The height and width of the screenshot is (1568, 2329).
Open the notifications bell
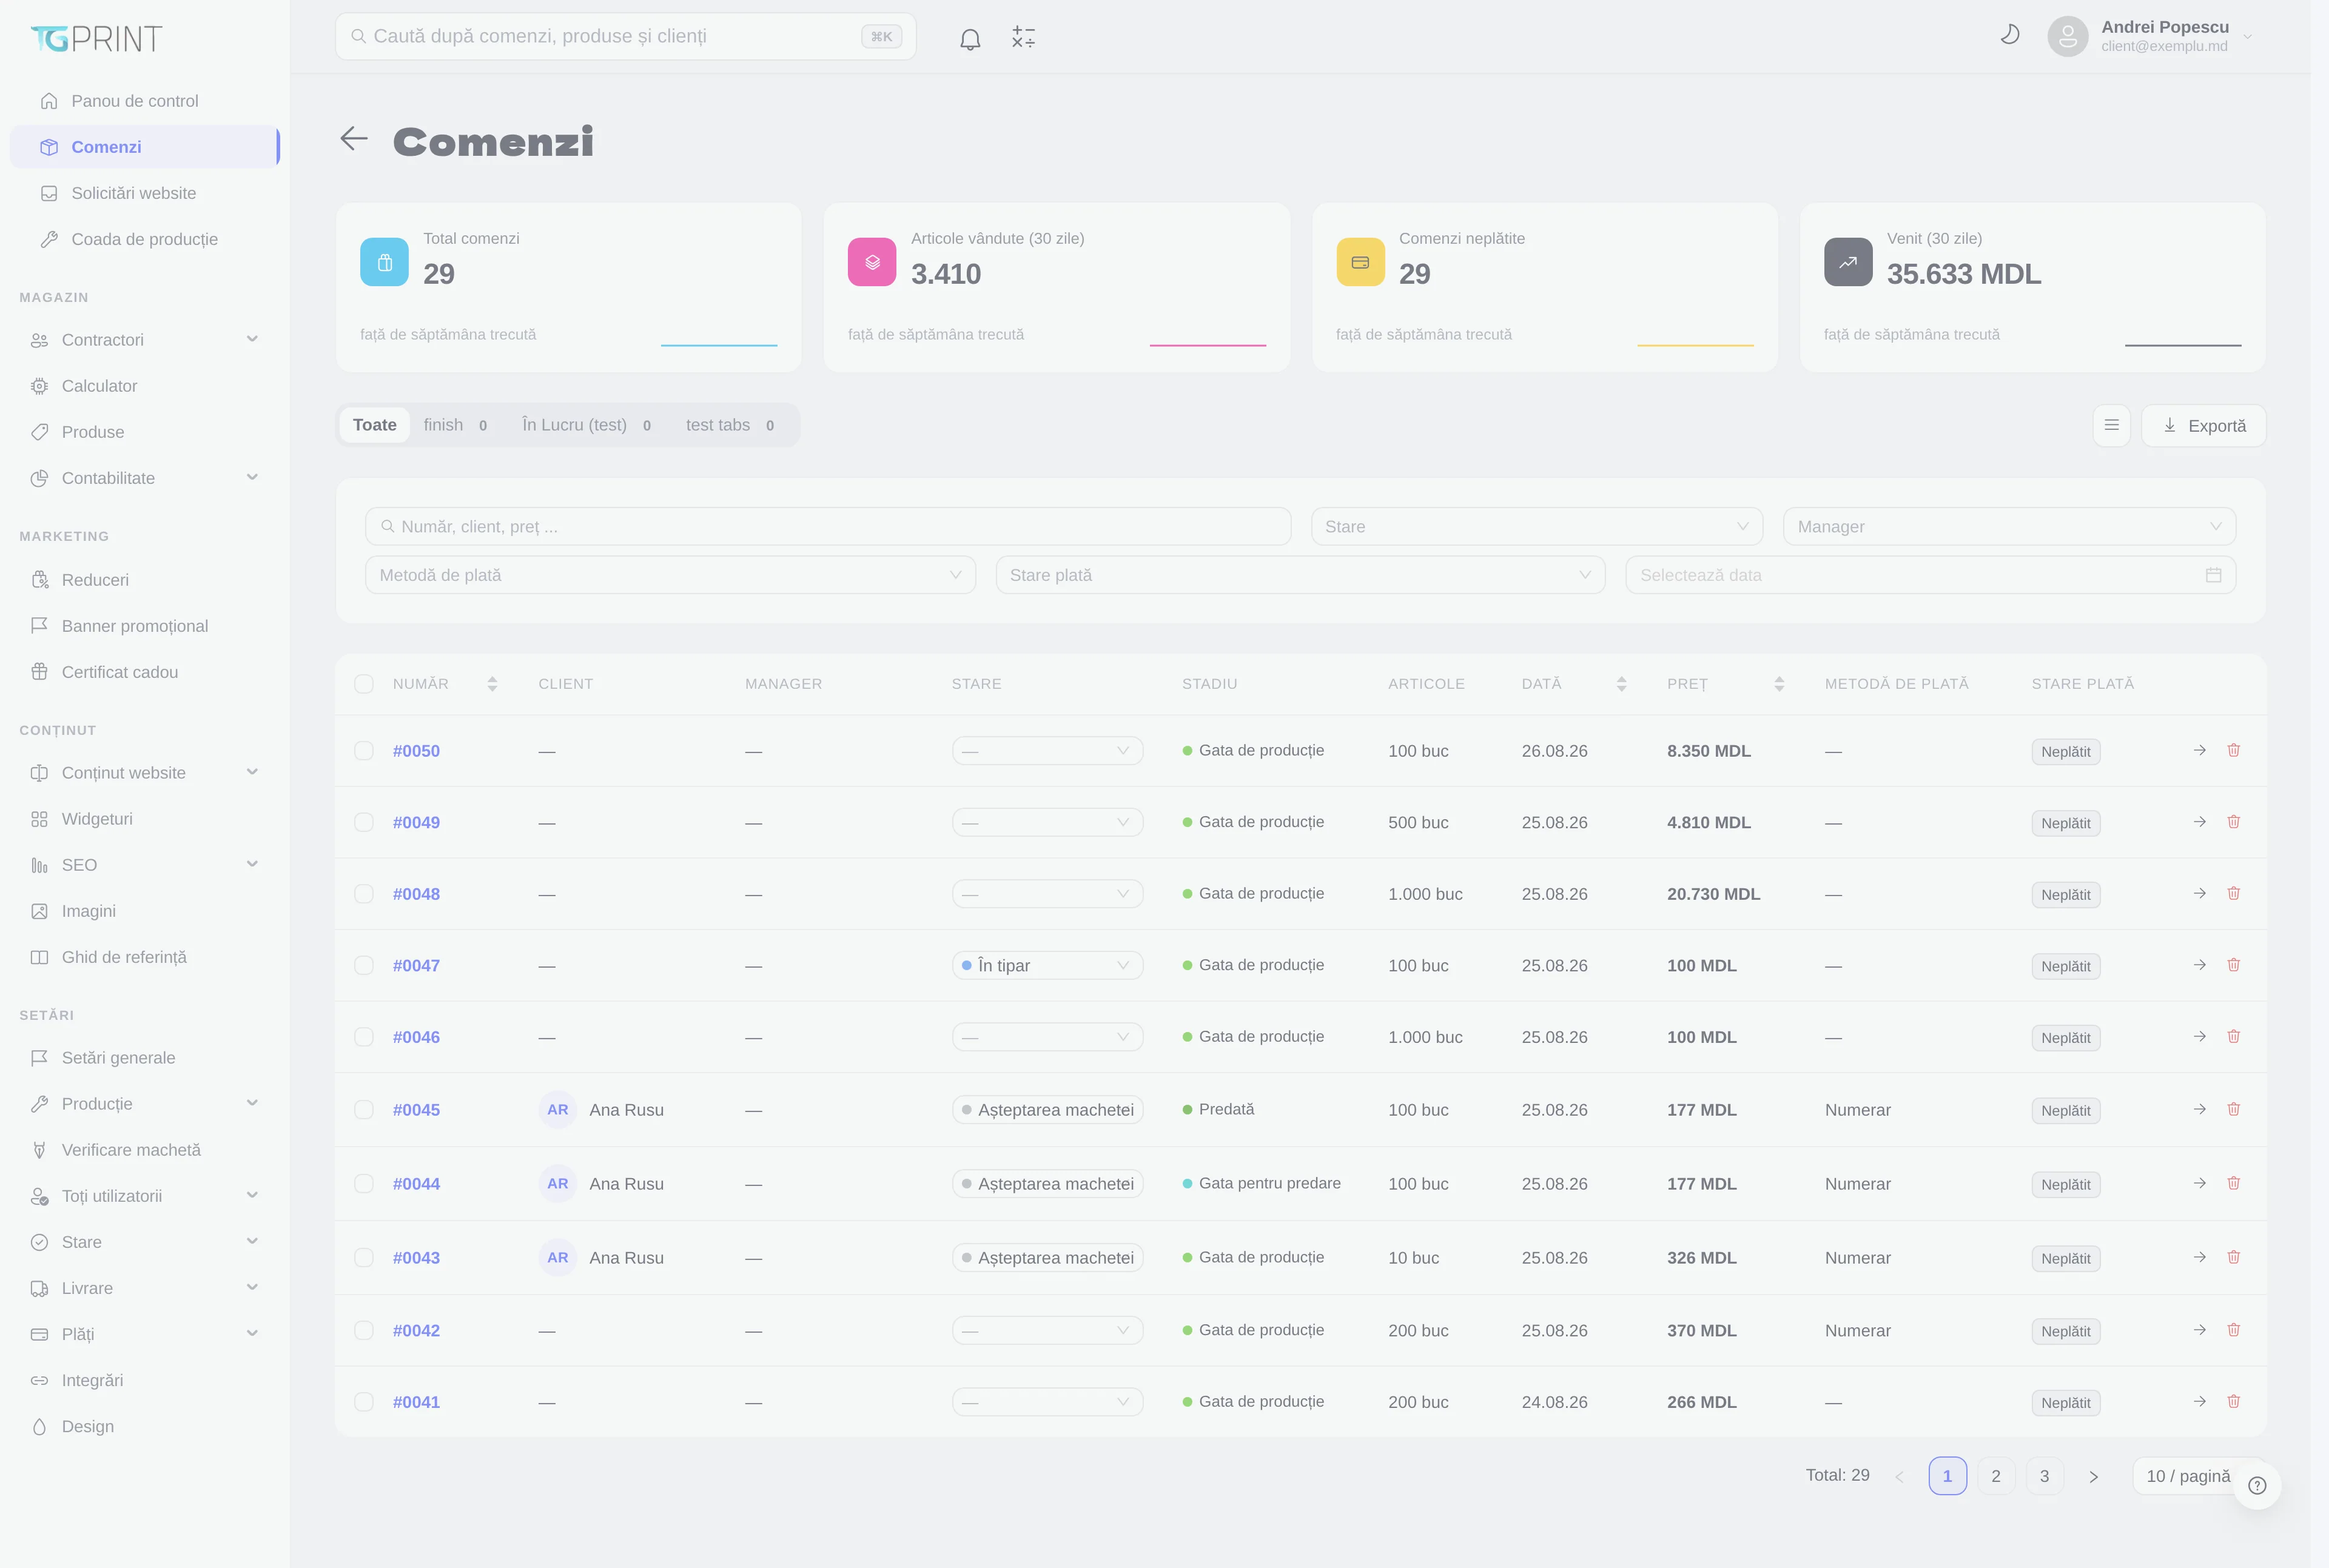click(x=969, y=38)
